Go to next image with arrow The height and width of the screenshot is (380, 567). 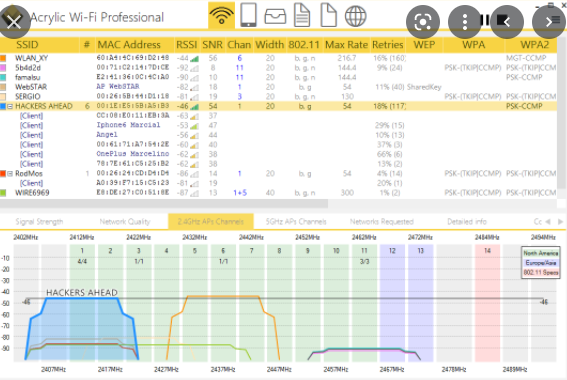point(549,22)
